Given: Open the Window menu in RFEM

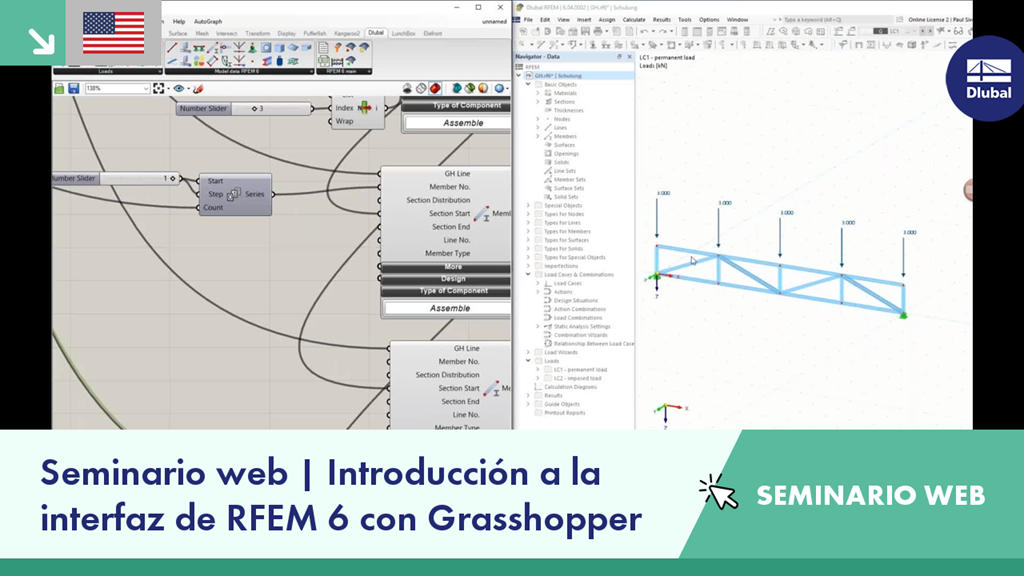Looking at the screenshot, I should [x=737, y=20].
